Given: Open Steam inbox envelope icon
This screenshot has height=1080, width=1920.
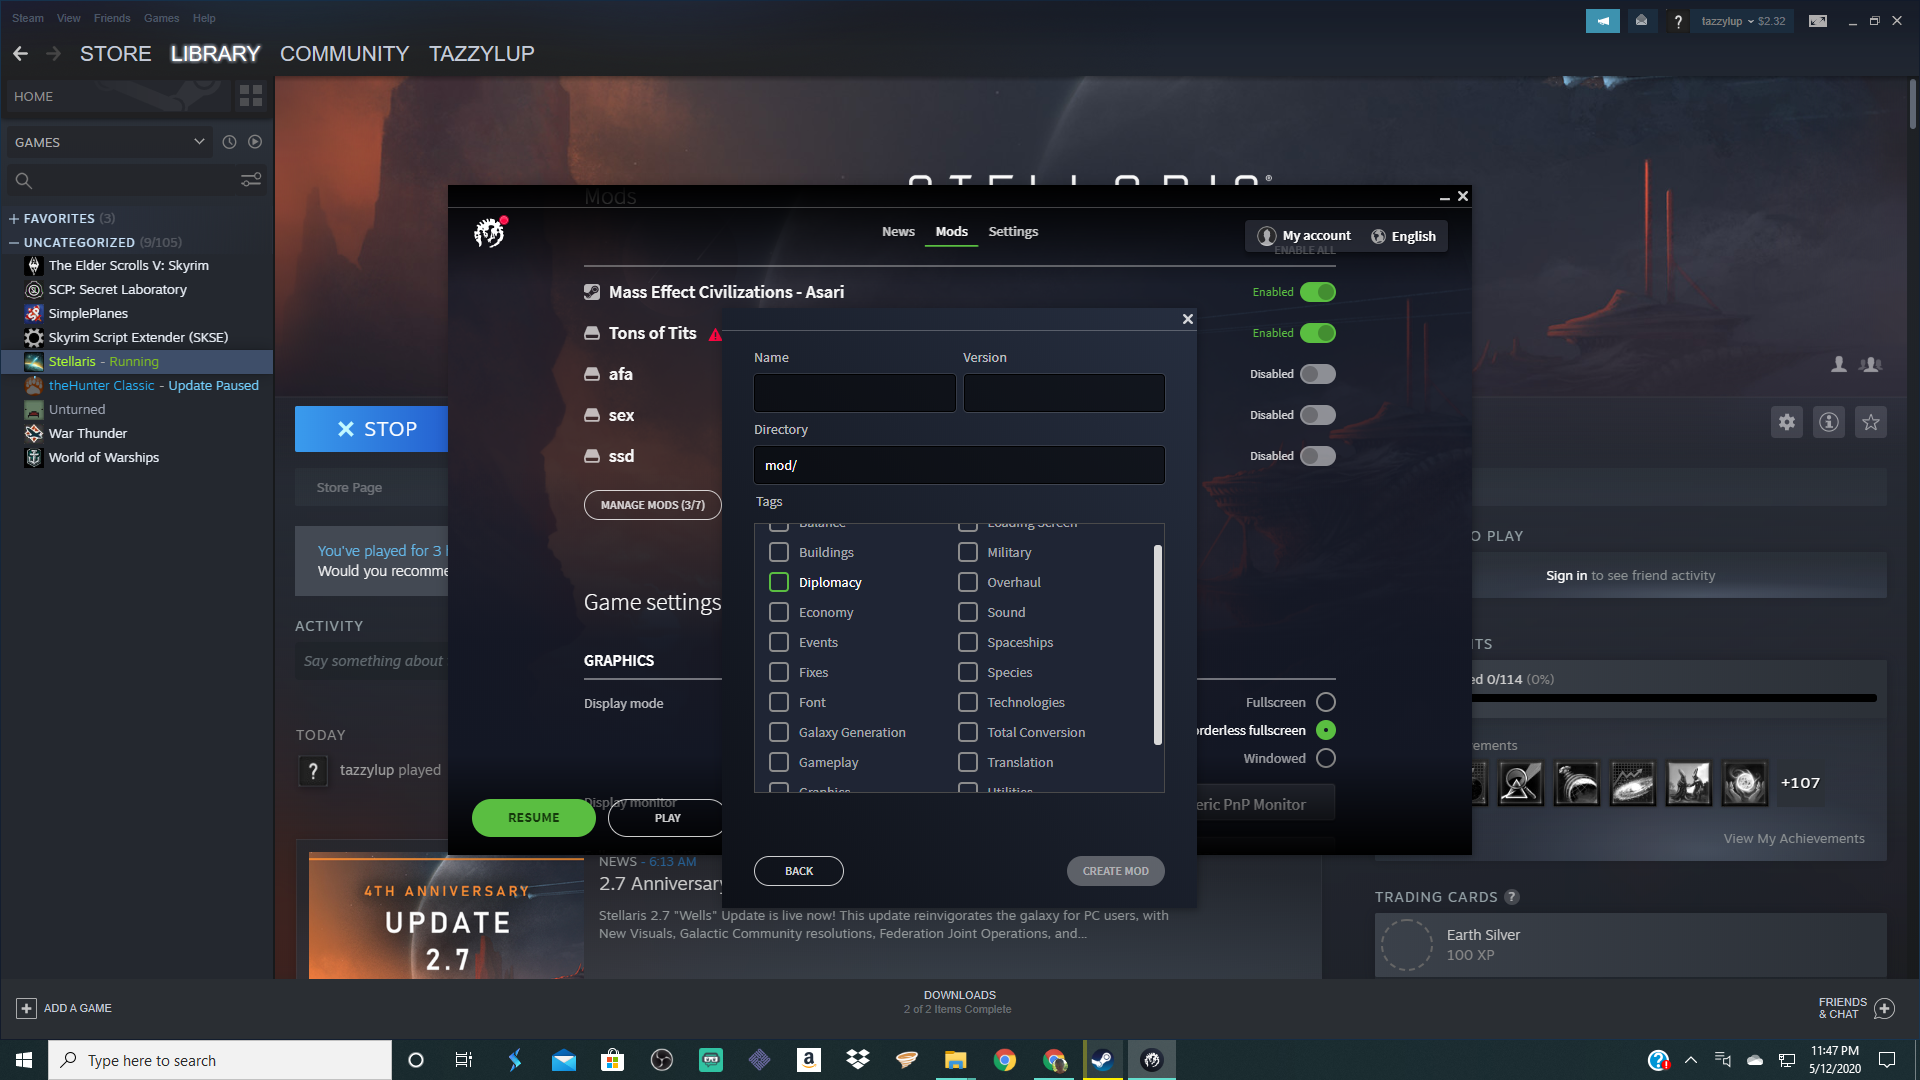Looking at the screenshot, I should pos(1641,21).
